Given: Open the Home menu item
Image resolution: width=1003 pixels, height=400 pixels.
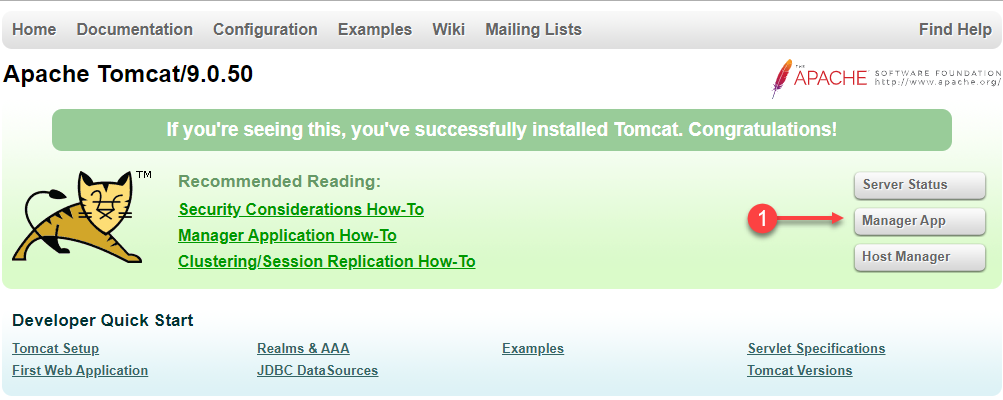Looking at the screenshot, I should [x=34, y=29].
